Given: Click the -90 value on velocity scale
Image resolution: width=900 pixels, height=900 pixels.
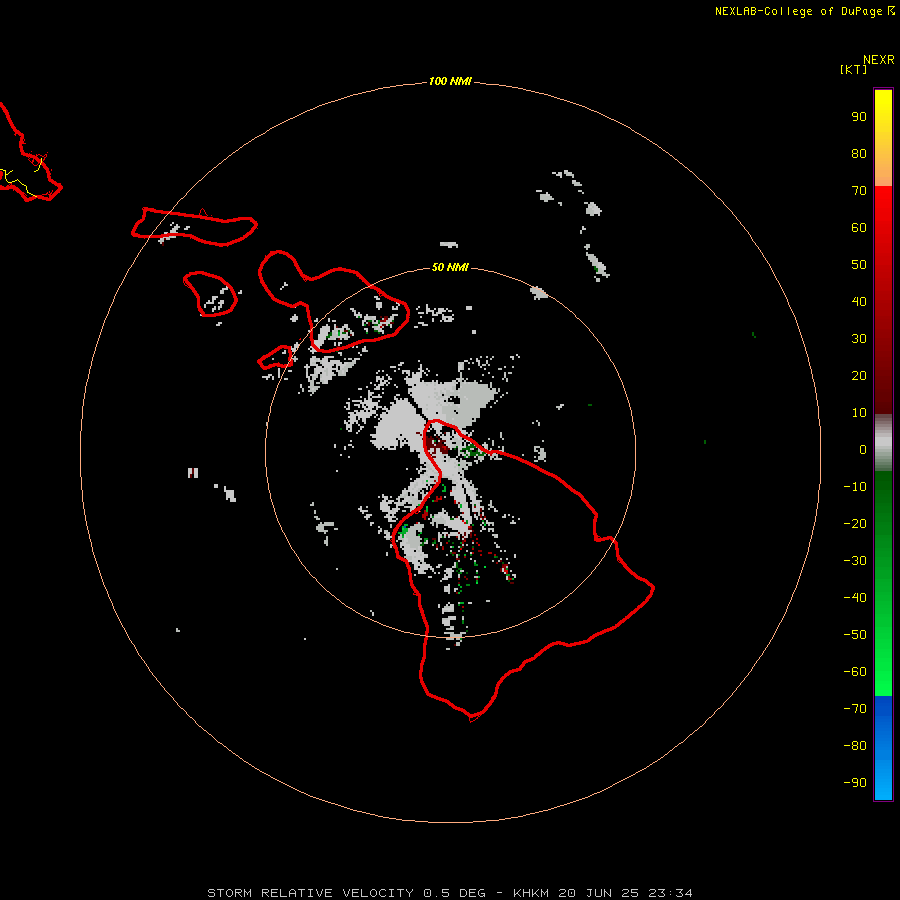Looking at the screenshot, I should [x=855, y=783].
